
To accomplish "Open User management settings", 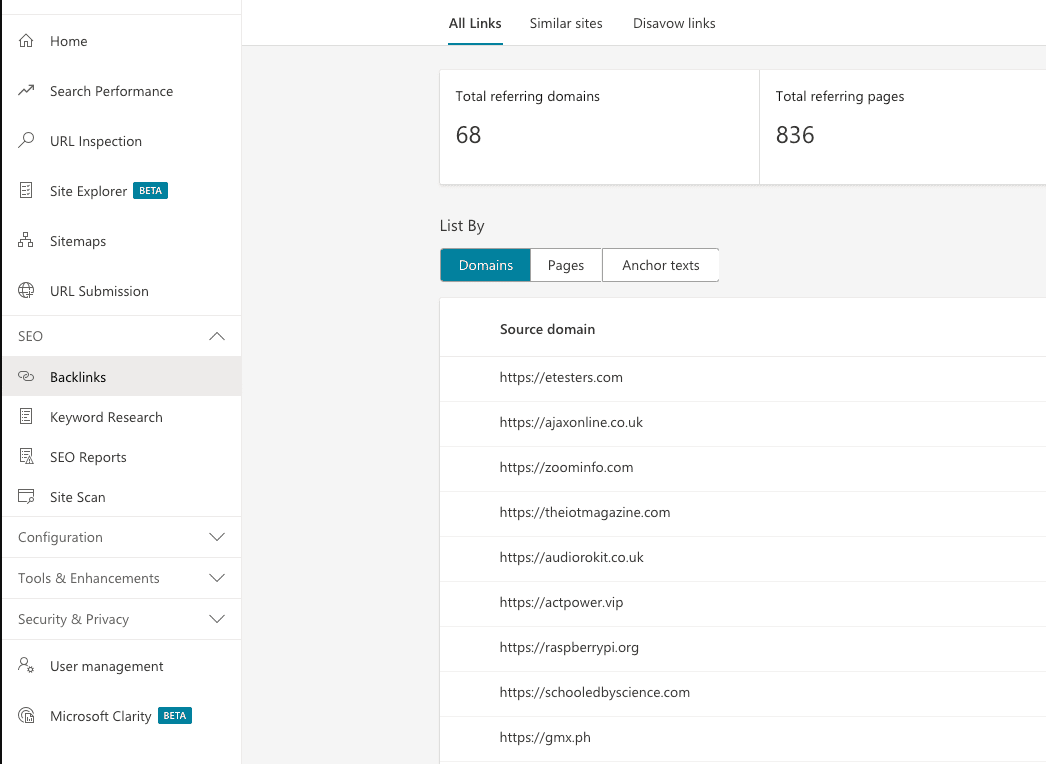I will [x=106, y=666].
